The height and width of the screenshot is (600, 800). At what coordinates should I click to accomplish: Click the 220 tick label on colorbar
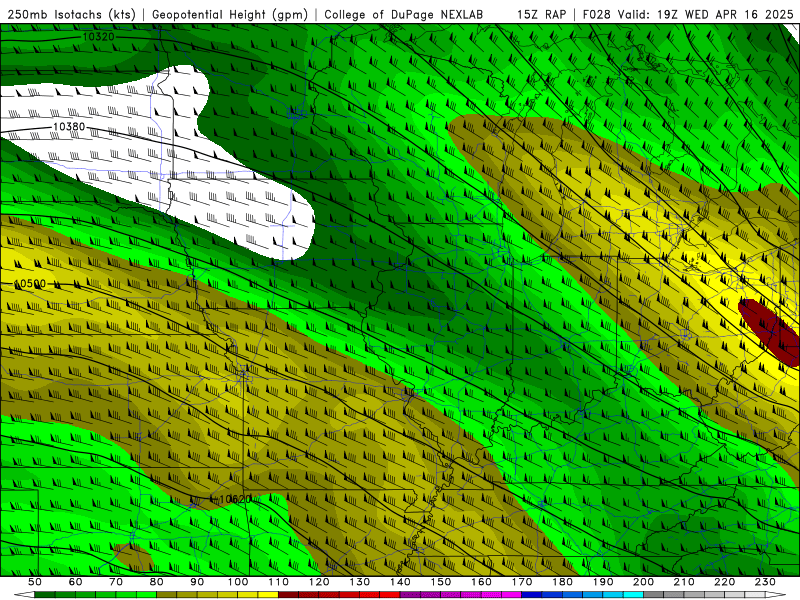(725, 582)
